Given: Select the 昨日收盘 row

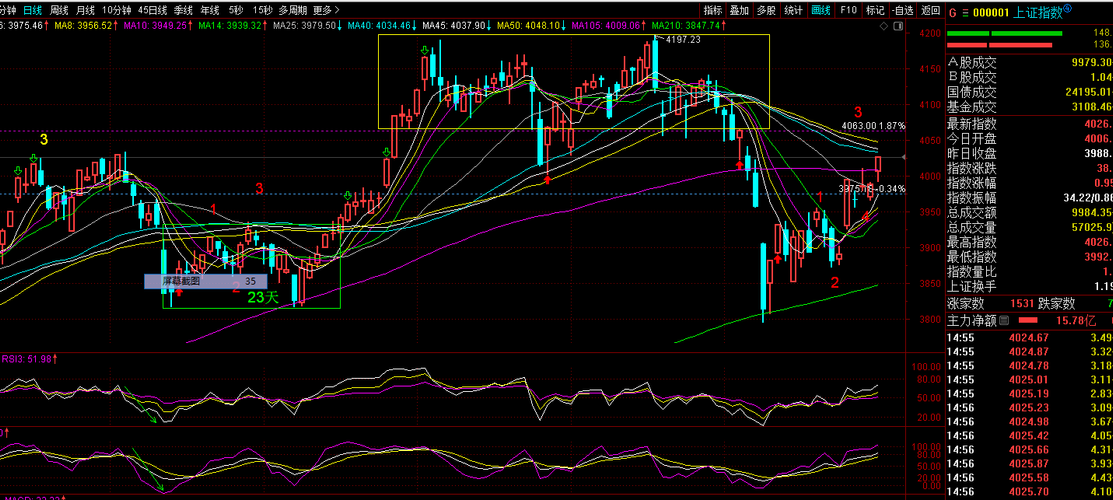Looking at the screenshot, I should 1029,153.
